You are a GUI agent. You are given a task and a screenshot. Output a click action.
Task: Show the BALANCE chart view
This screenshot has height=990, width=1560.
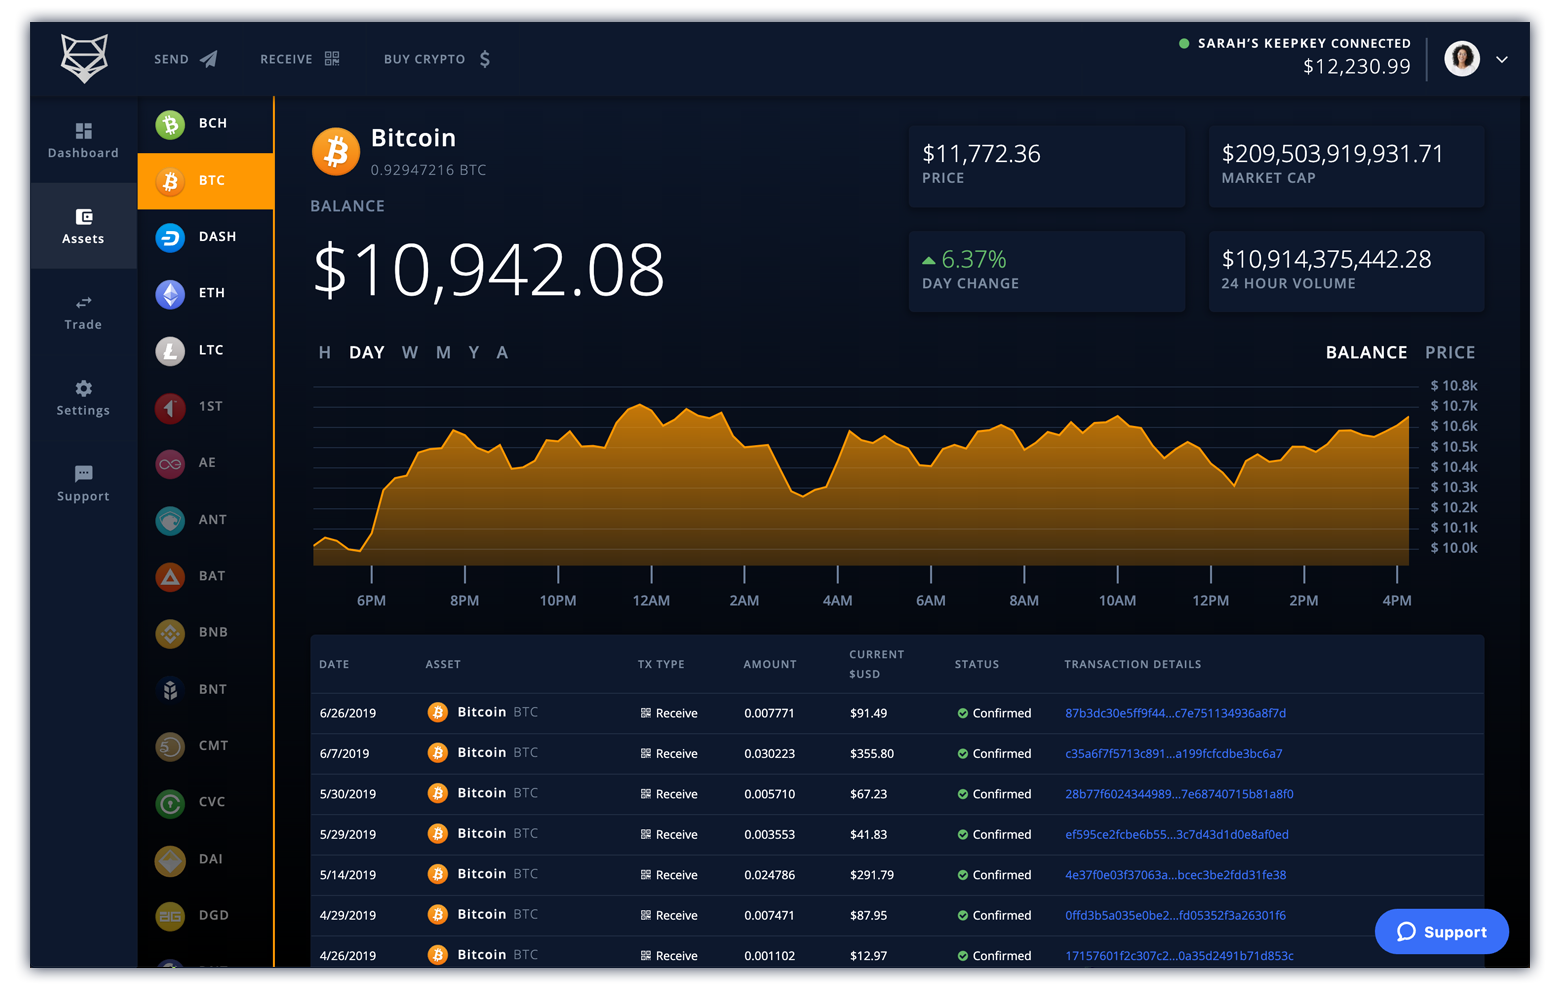[x=1366, y=353]
